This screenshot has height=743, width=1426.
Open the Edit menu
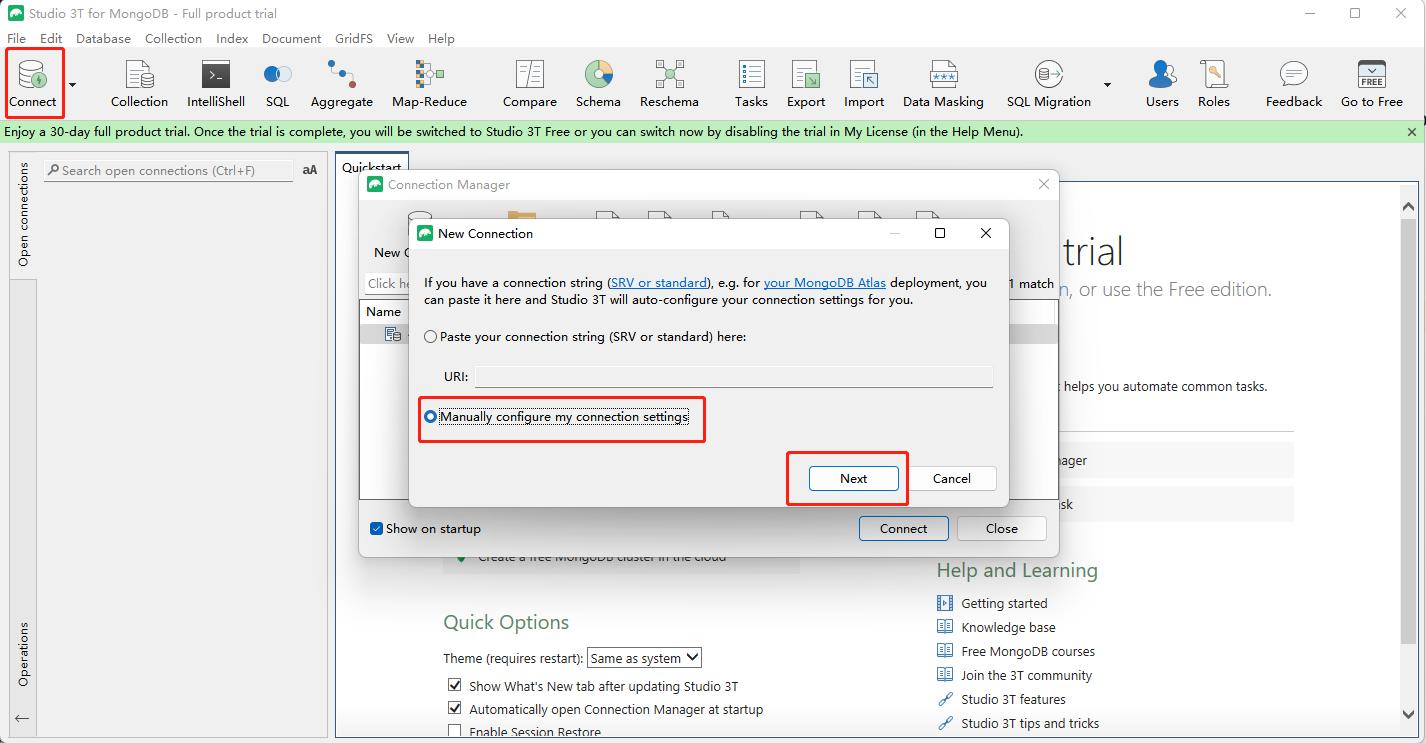51,39
